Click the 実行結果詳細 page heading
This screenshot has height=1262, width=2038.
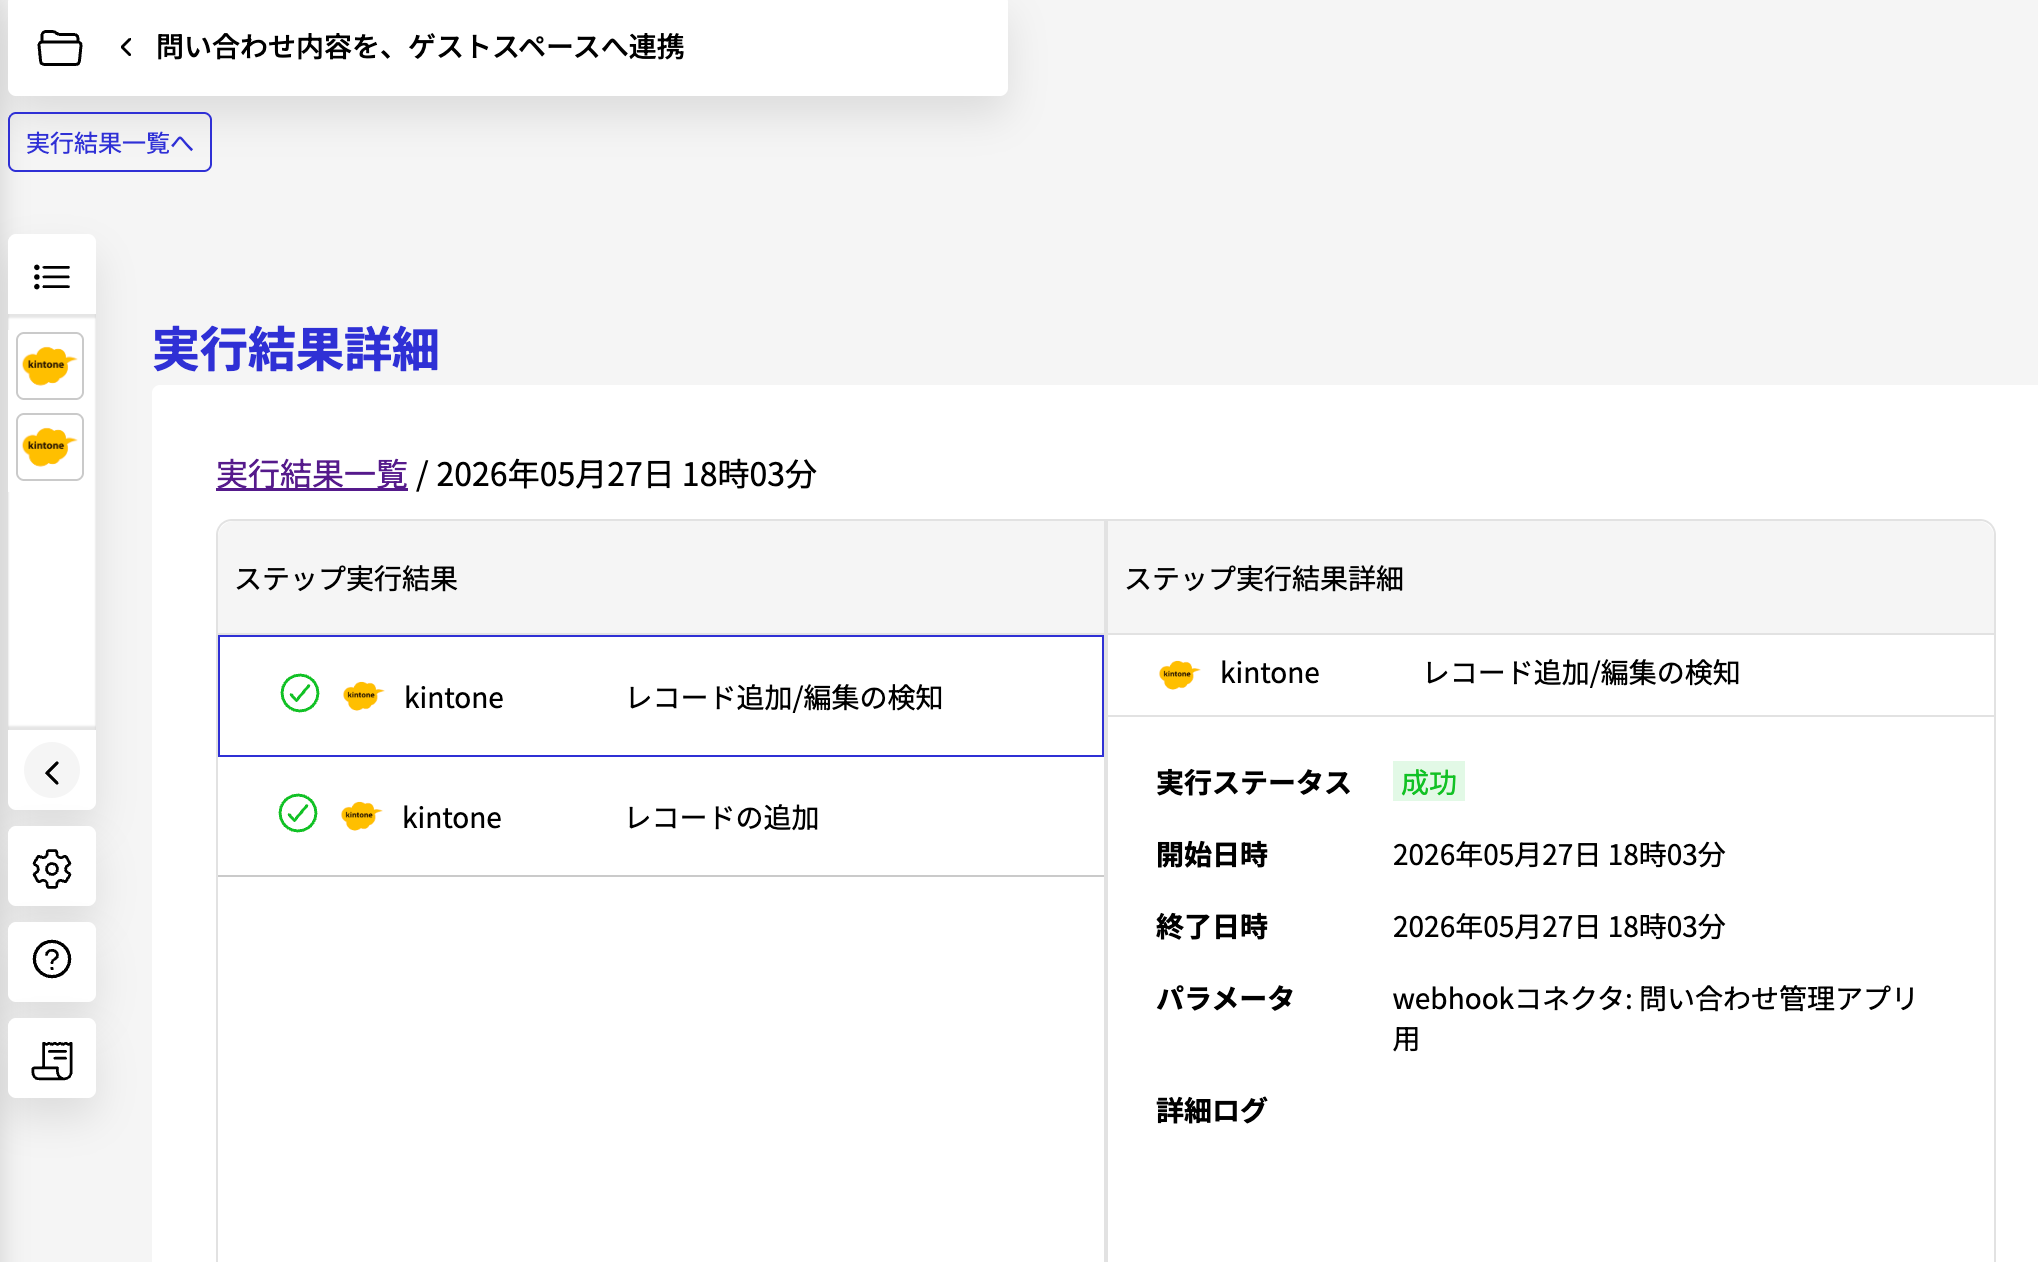(x=296, y=350)
